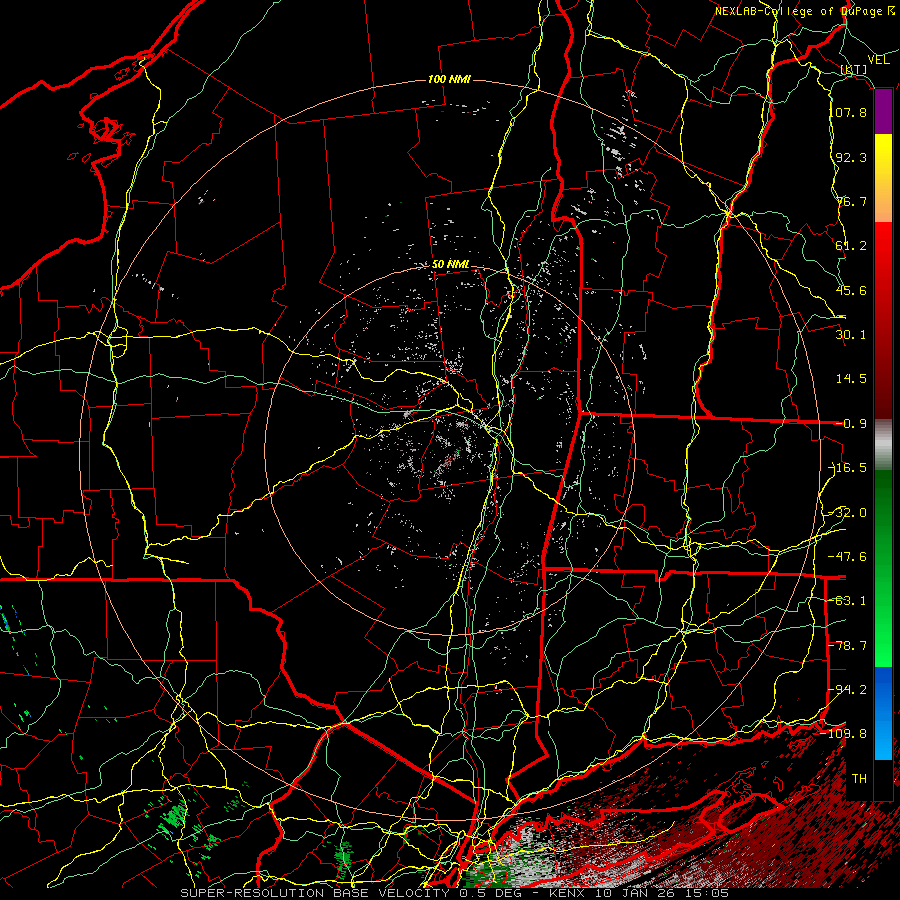900x900 pixels.
Task: Click the 45.6 legend value
Action: (851, 290)
